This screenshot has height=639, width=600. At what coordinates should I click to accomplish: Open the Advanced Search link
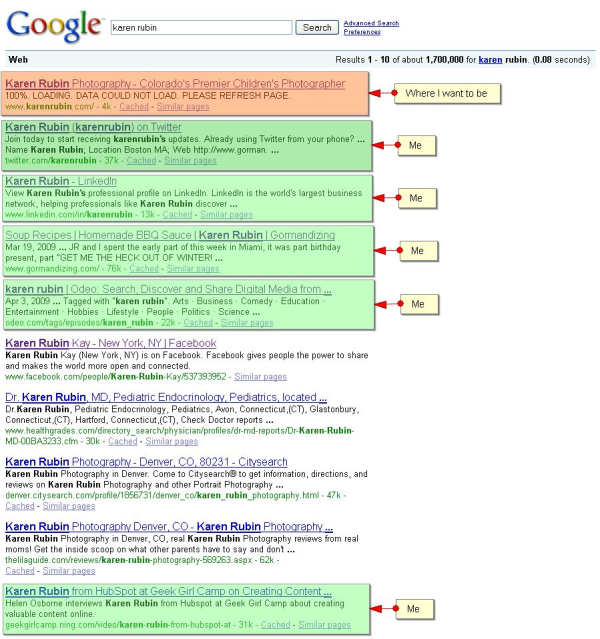click(x=371, y=23)
